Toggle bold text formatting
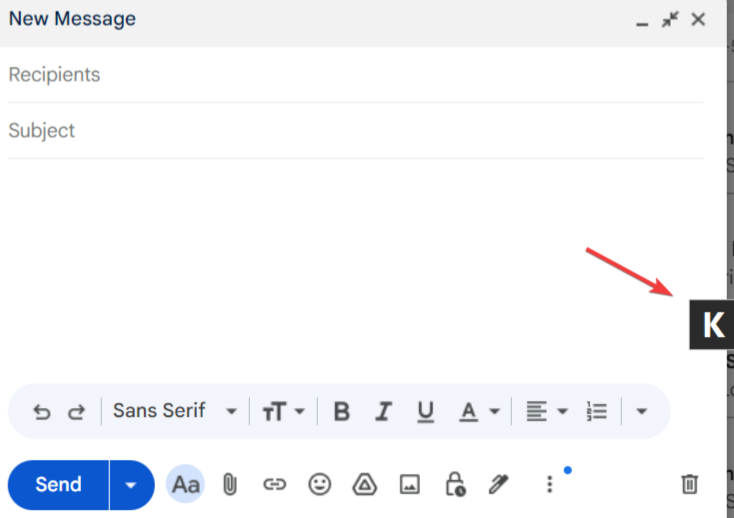Screen dimensions: 734x518 341,411
